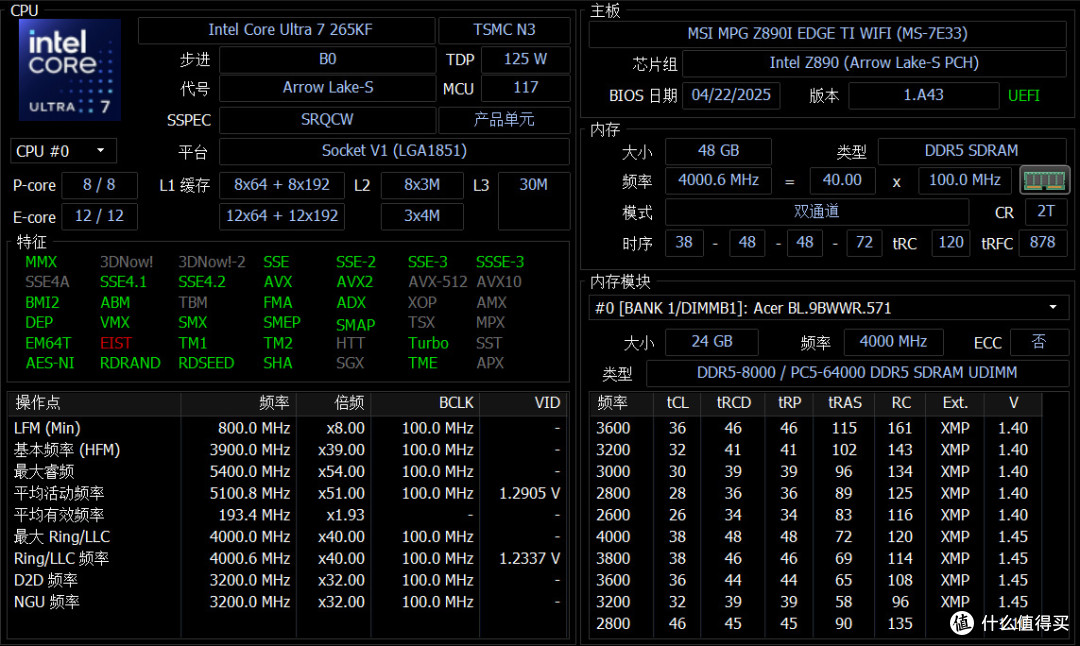Click the red EIST feature flag
This screenshot has height=646, width=1080.
point(116,343)
